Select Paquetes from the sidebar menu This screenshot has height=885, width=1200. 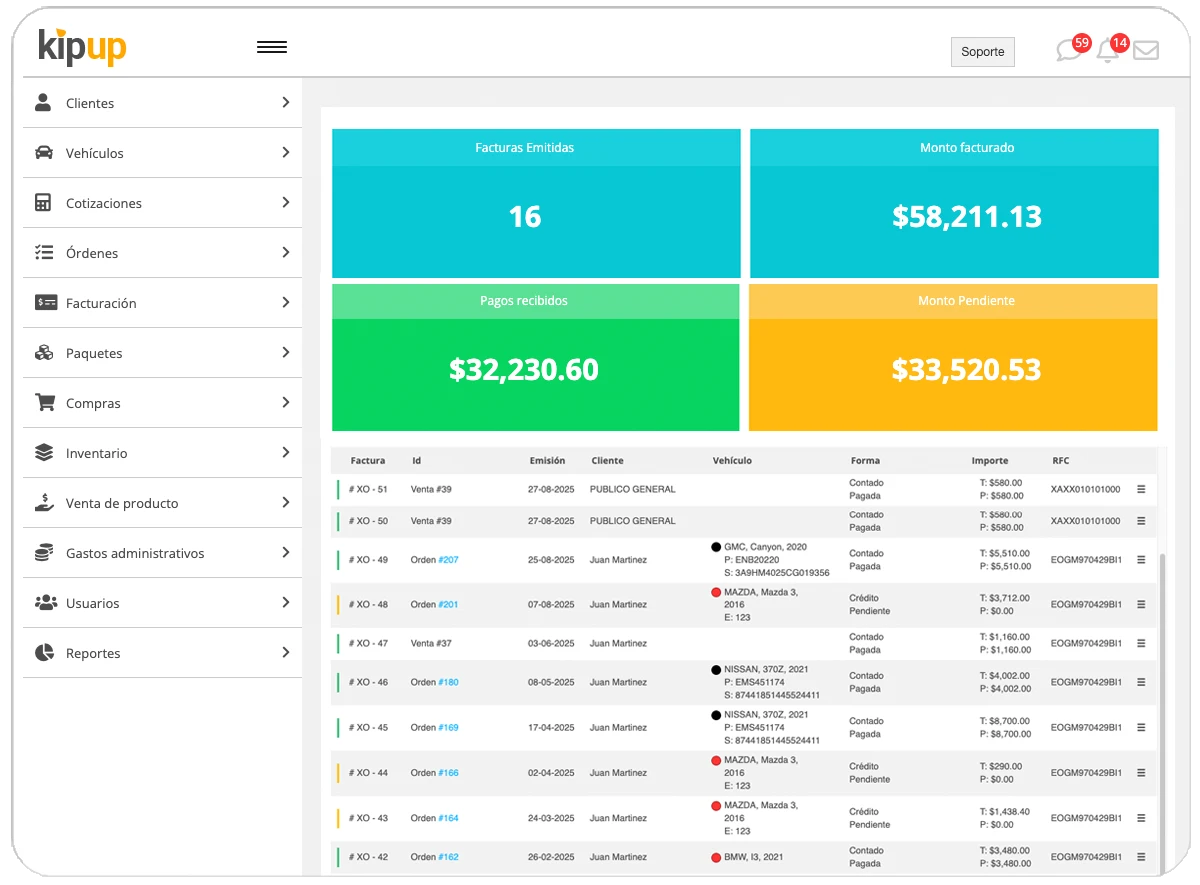(95, 352)
